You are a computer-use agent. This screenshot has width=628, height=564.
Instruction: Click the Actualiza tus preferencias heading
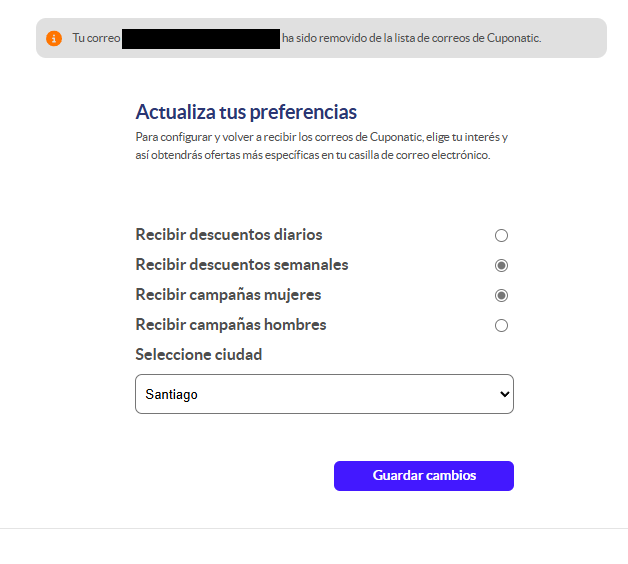[x=246, y=112]
